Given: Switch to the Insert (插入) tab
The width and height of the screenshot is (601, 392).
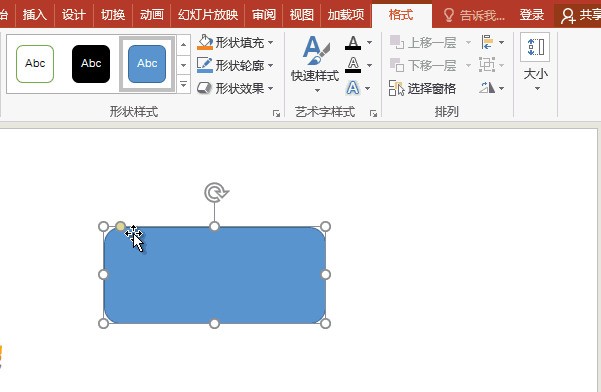Looking at the screenshot, I should coord(34,15).
